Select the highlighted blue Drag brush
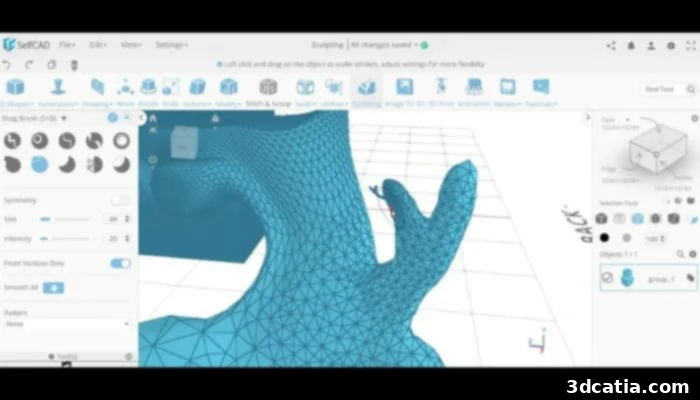The height and width of the screenshot is (400, 700). point(40,164)
